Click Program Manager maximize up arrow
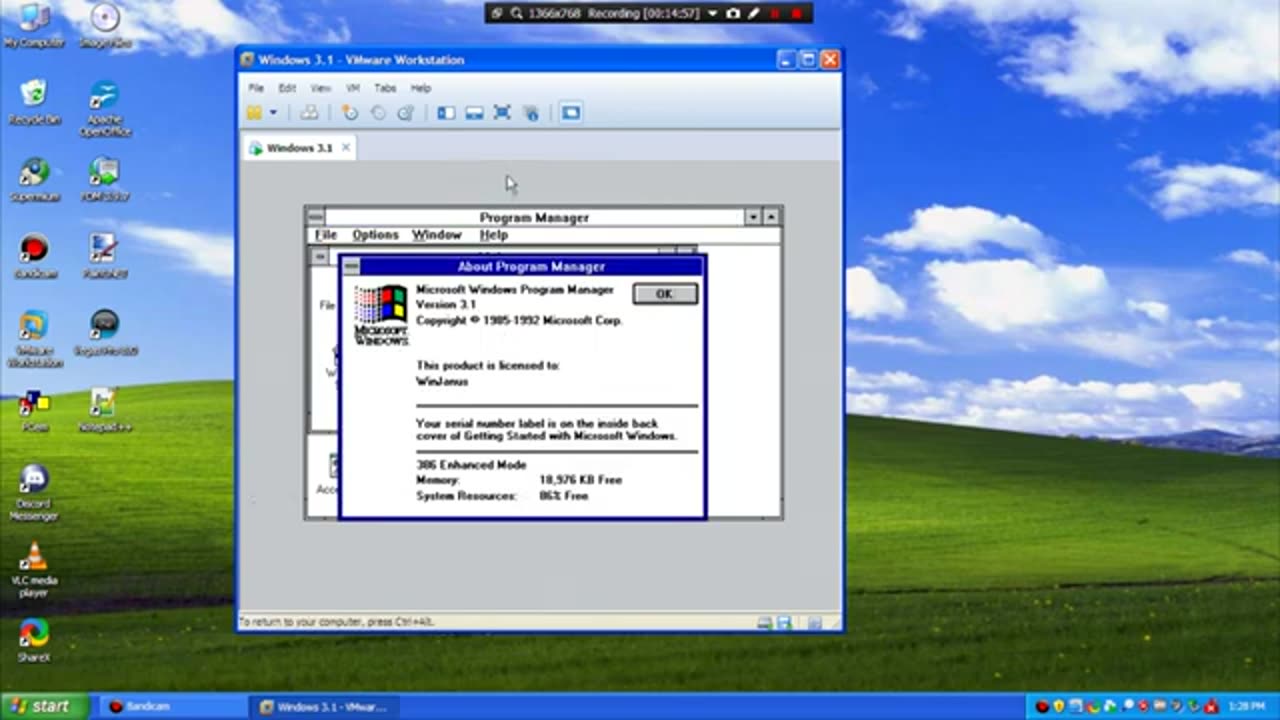This screenshot has height=720, width=1280. [771, 217]
